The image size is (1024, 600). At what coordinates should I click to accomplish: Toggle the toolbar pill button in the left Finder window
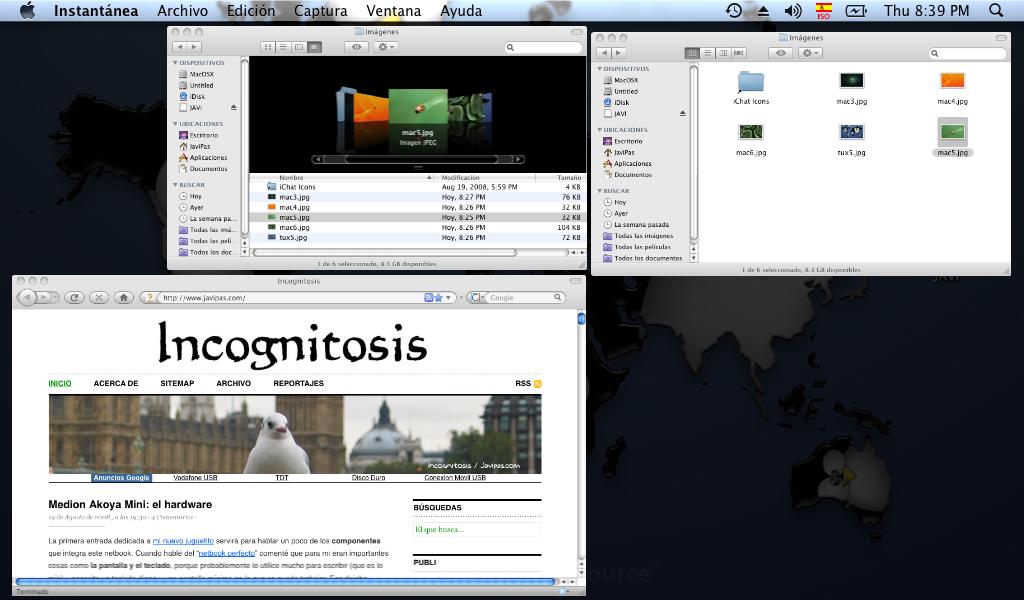pos(576,32)
